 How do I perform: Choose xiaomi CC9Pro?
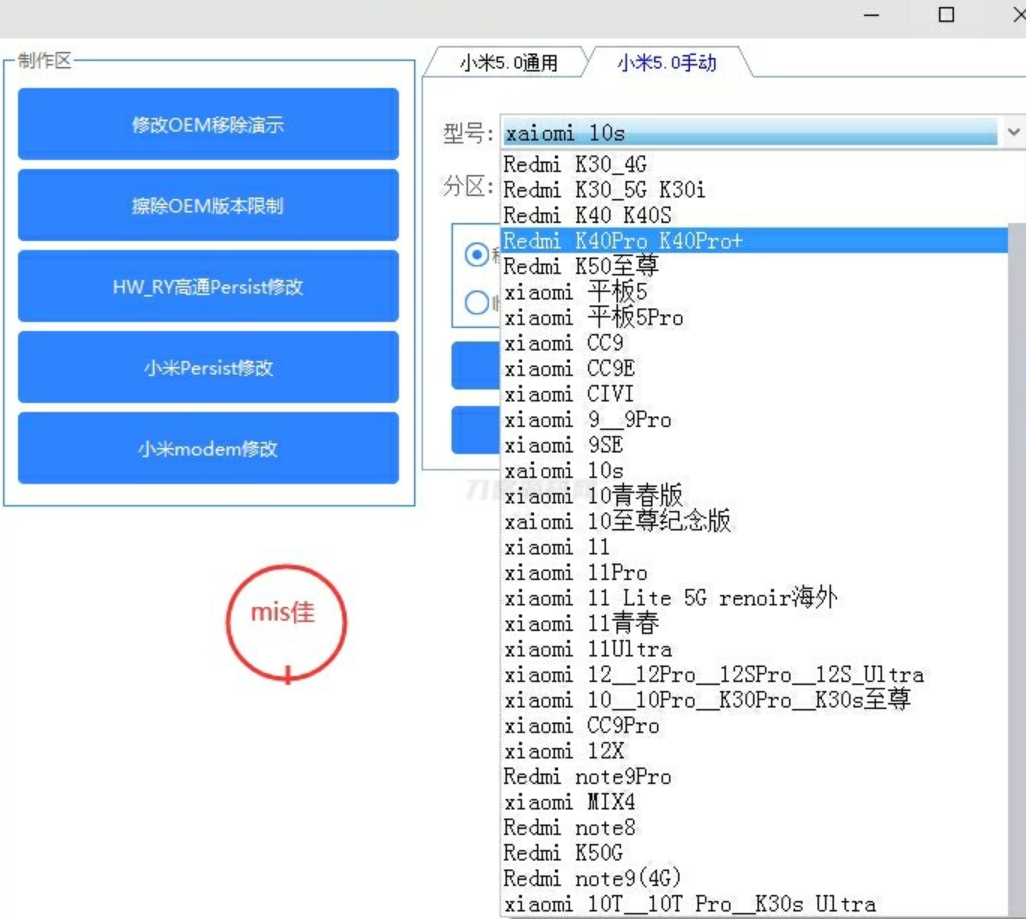pyautogui.click(x=754, y=726)
